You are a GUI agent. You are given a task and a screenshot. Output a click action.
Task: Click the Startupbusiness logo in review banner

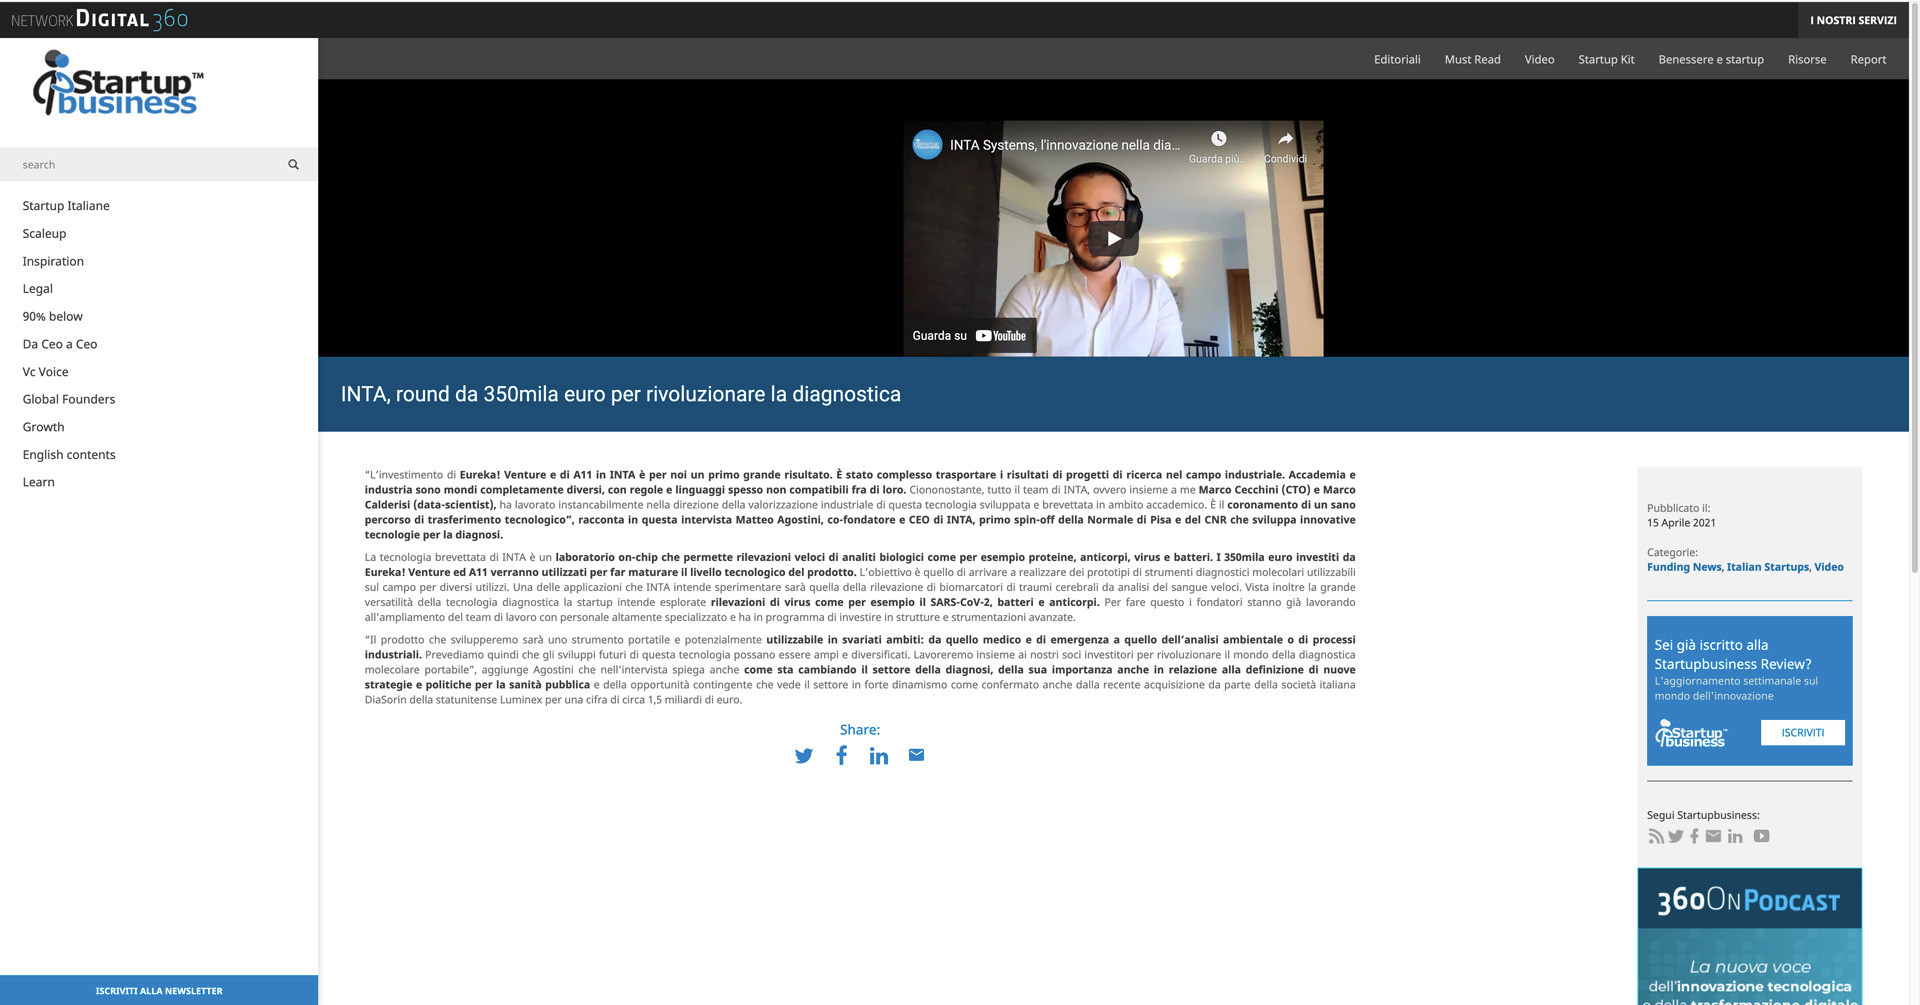(1690, 734)
